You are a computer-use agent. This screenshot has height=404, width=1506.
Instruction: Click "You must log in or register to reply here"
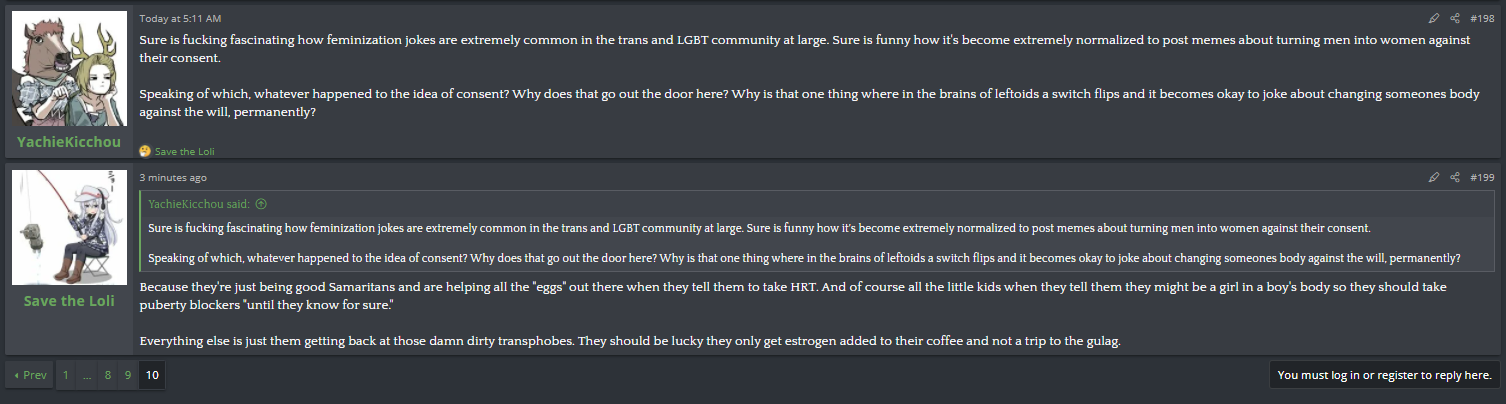pos(1384,375)
